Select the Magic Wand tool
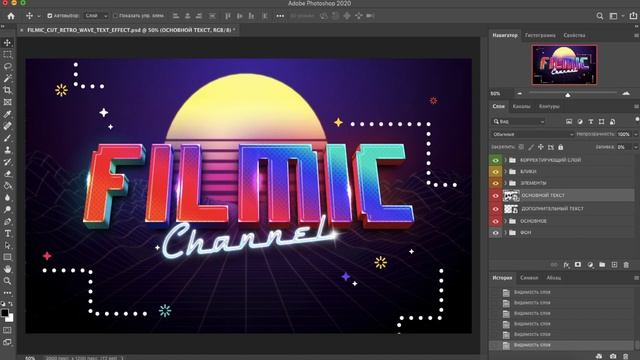The width and height of the screenshot is (640, 360). pyautogui.click(x=7, y=78)
